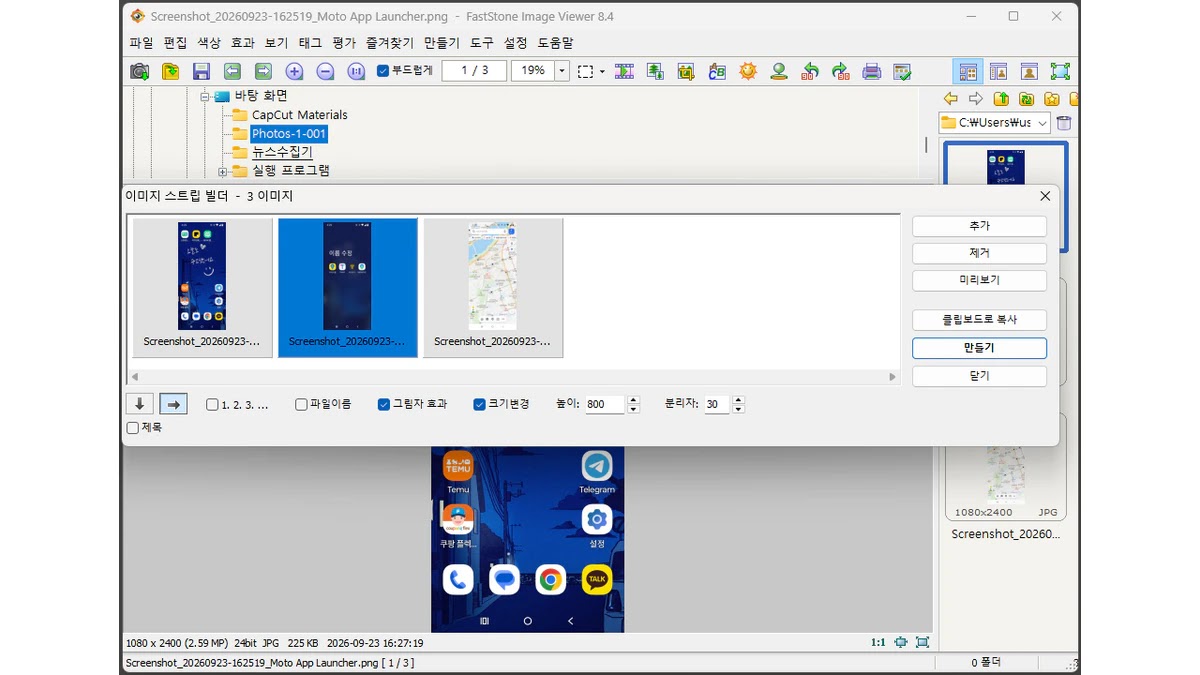Select the map screenshot thumbnail in strip
Viewport: 1200px width, 675px height.
(x=493, y=287)
